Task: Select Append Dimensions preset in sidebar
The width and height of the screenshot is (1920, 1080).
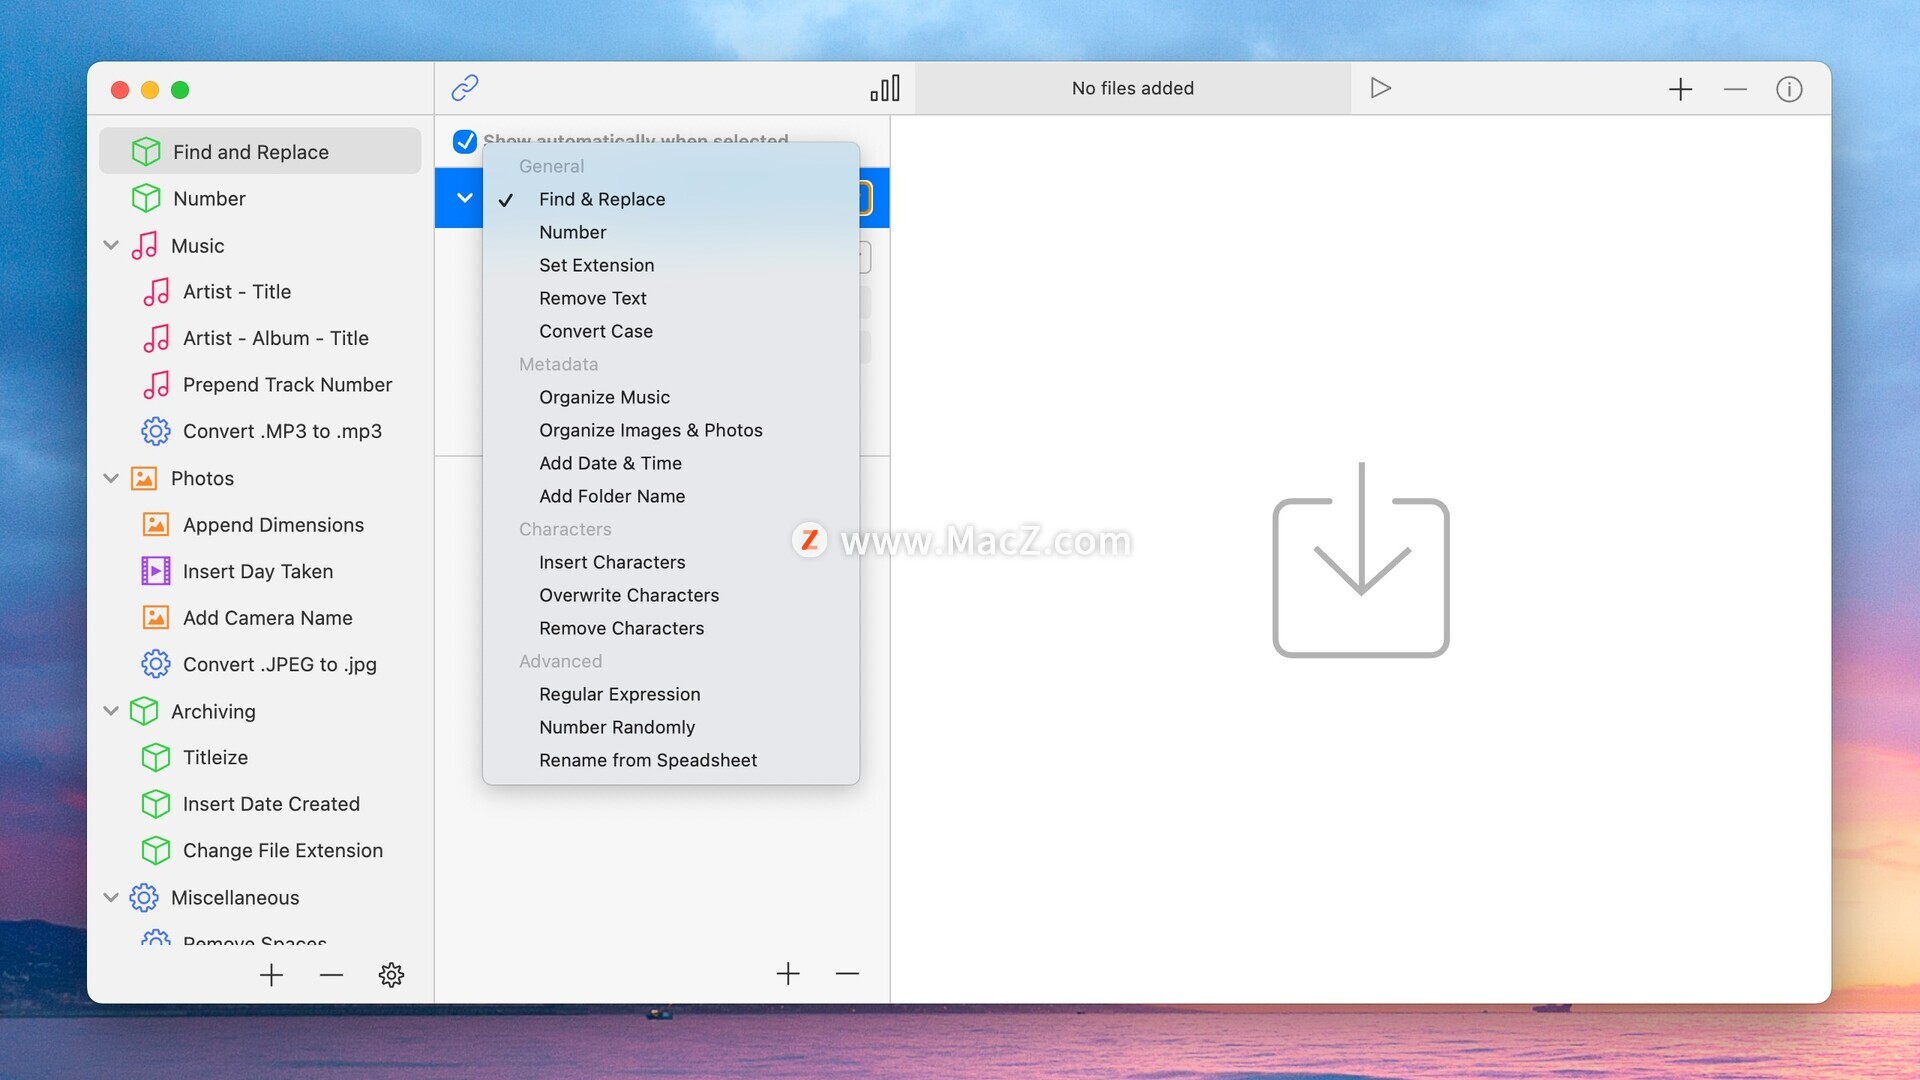Action: (273, 525)
